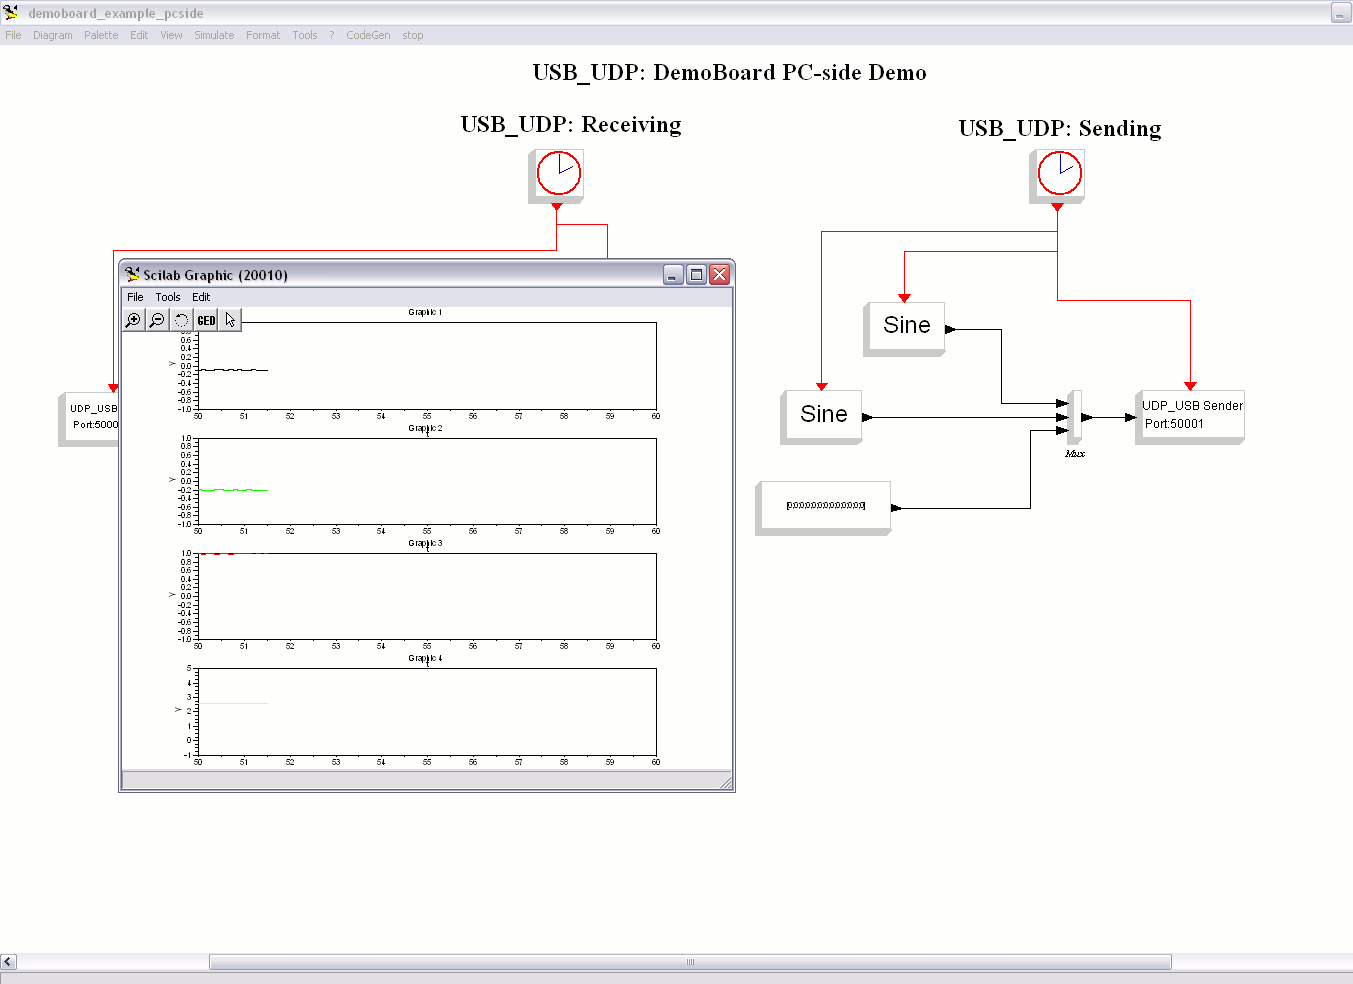
Task: Click stop in the menu bar
Action: [x=413, y=35]
